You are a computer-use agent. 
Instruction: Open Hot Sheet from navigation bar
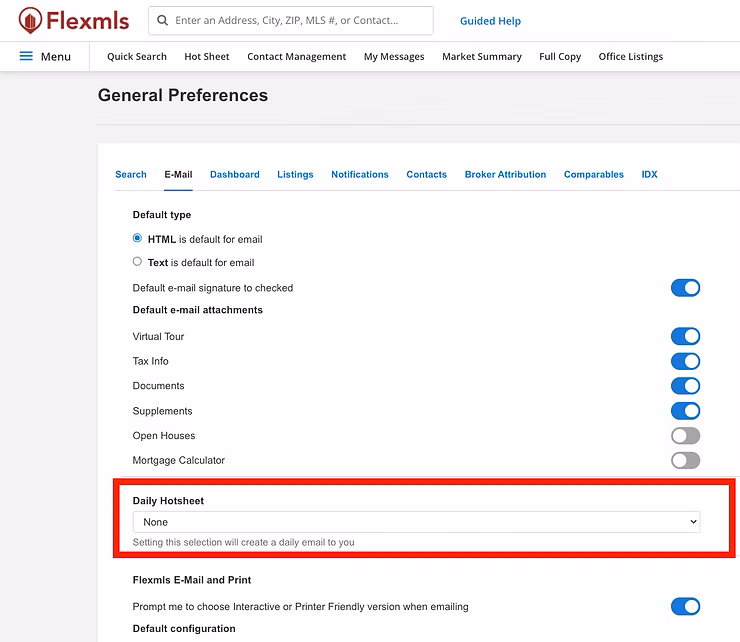[206, 57]
